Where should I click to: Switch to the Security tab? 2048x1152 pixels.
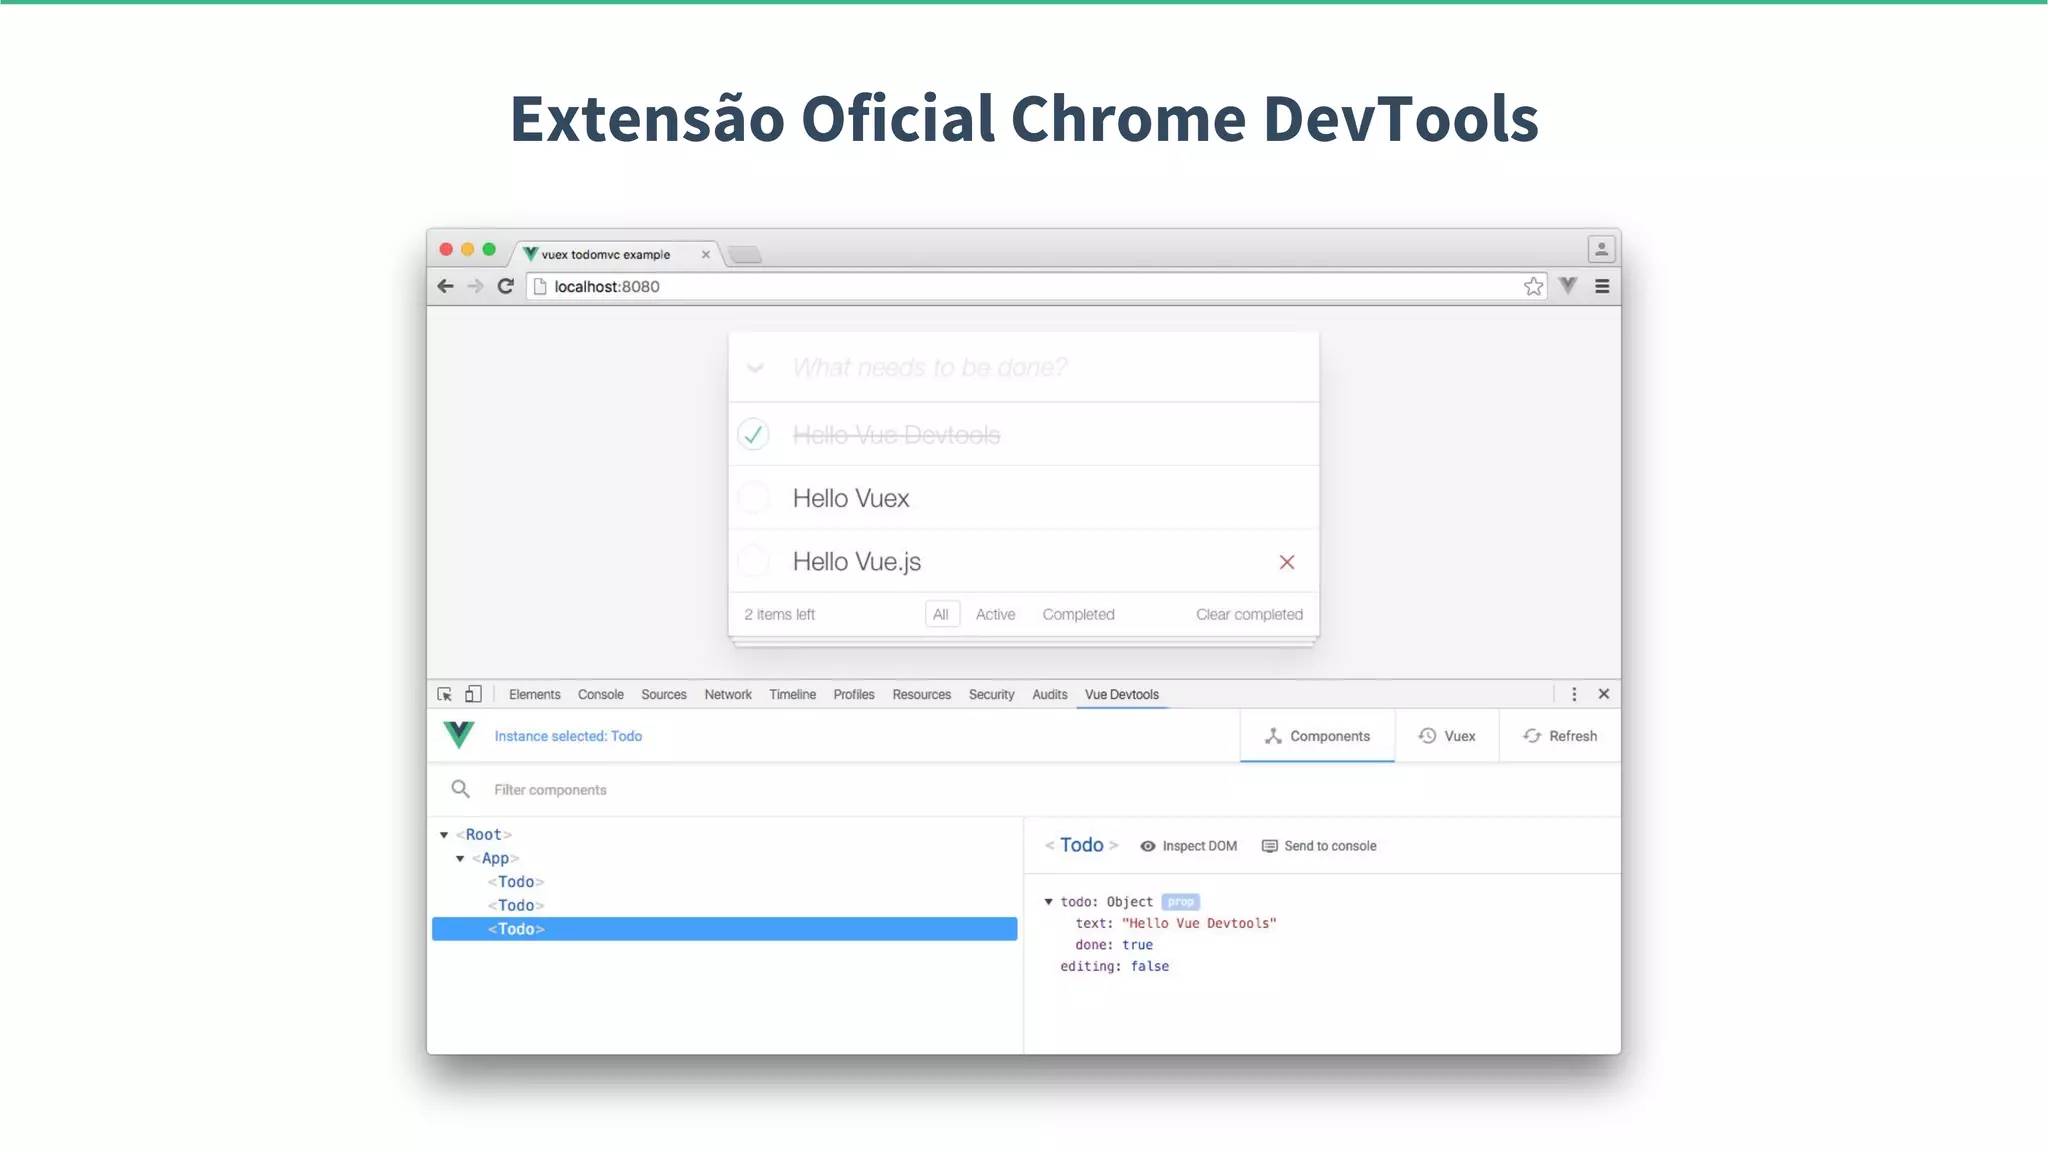click(x=991, y=694)
